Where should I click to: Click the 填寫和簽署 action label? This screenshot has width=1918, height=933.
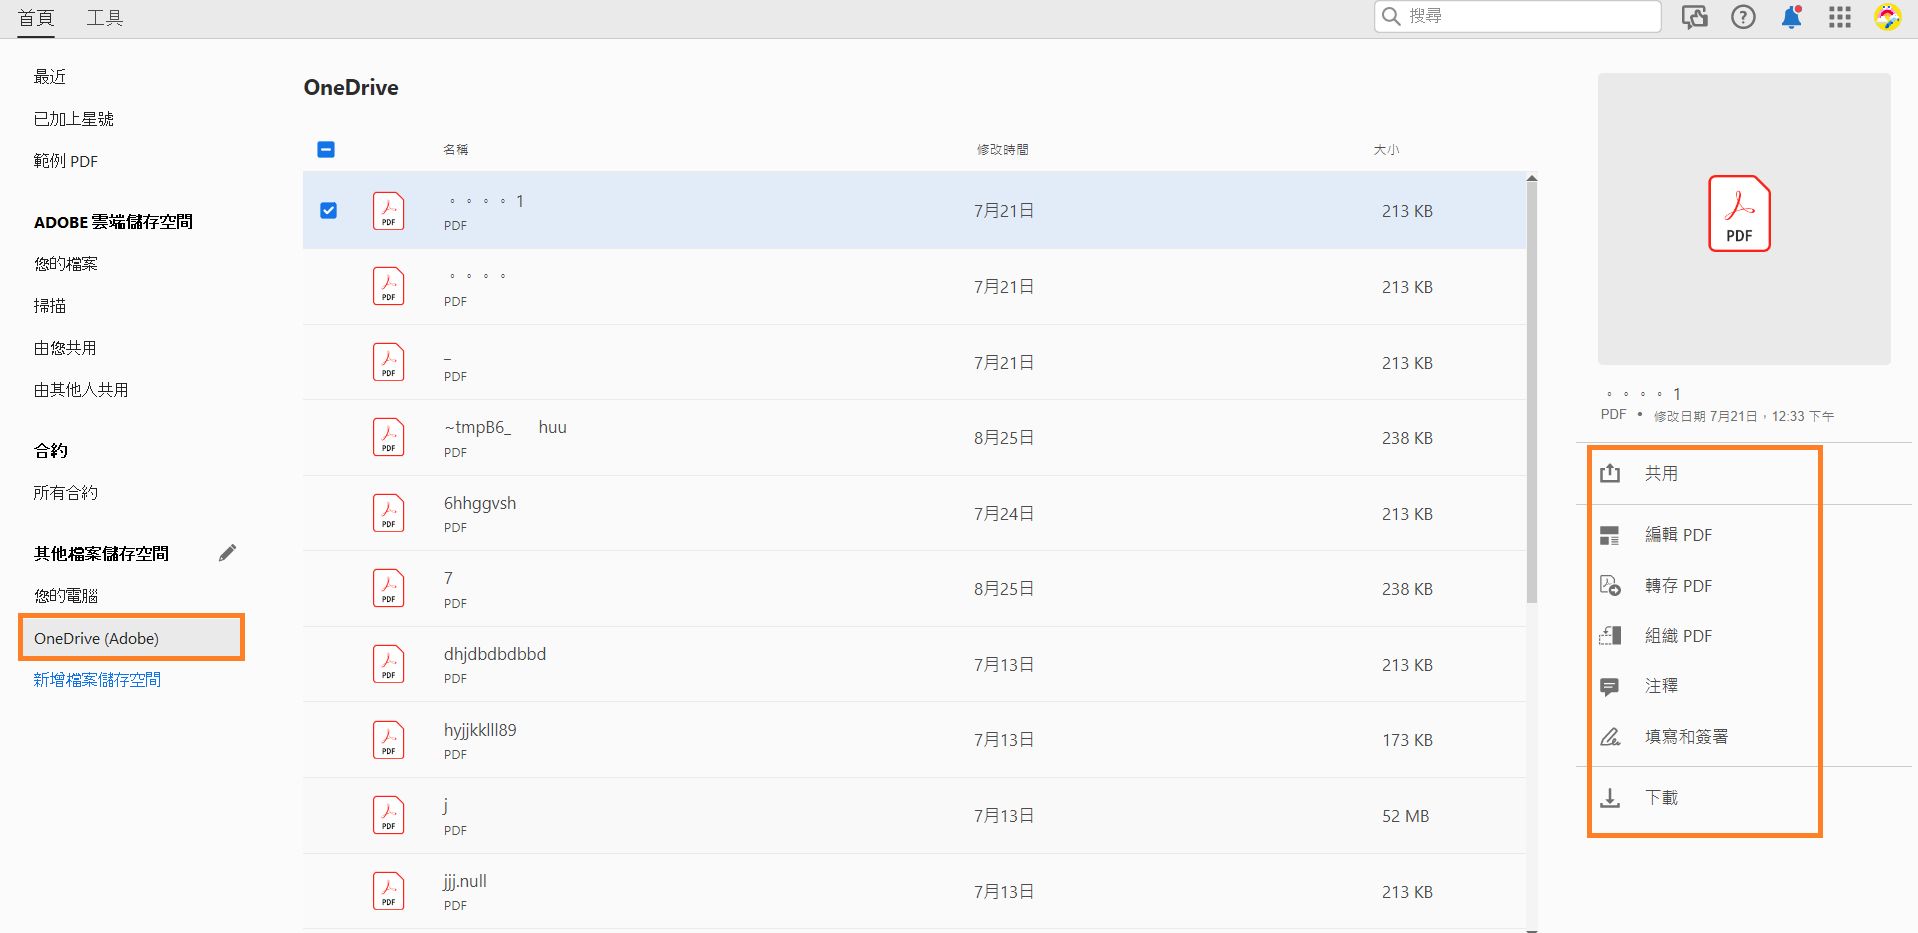click(1686, 737)
